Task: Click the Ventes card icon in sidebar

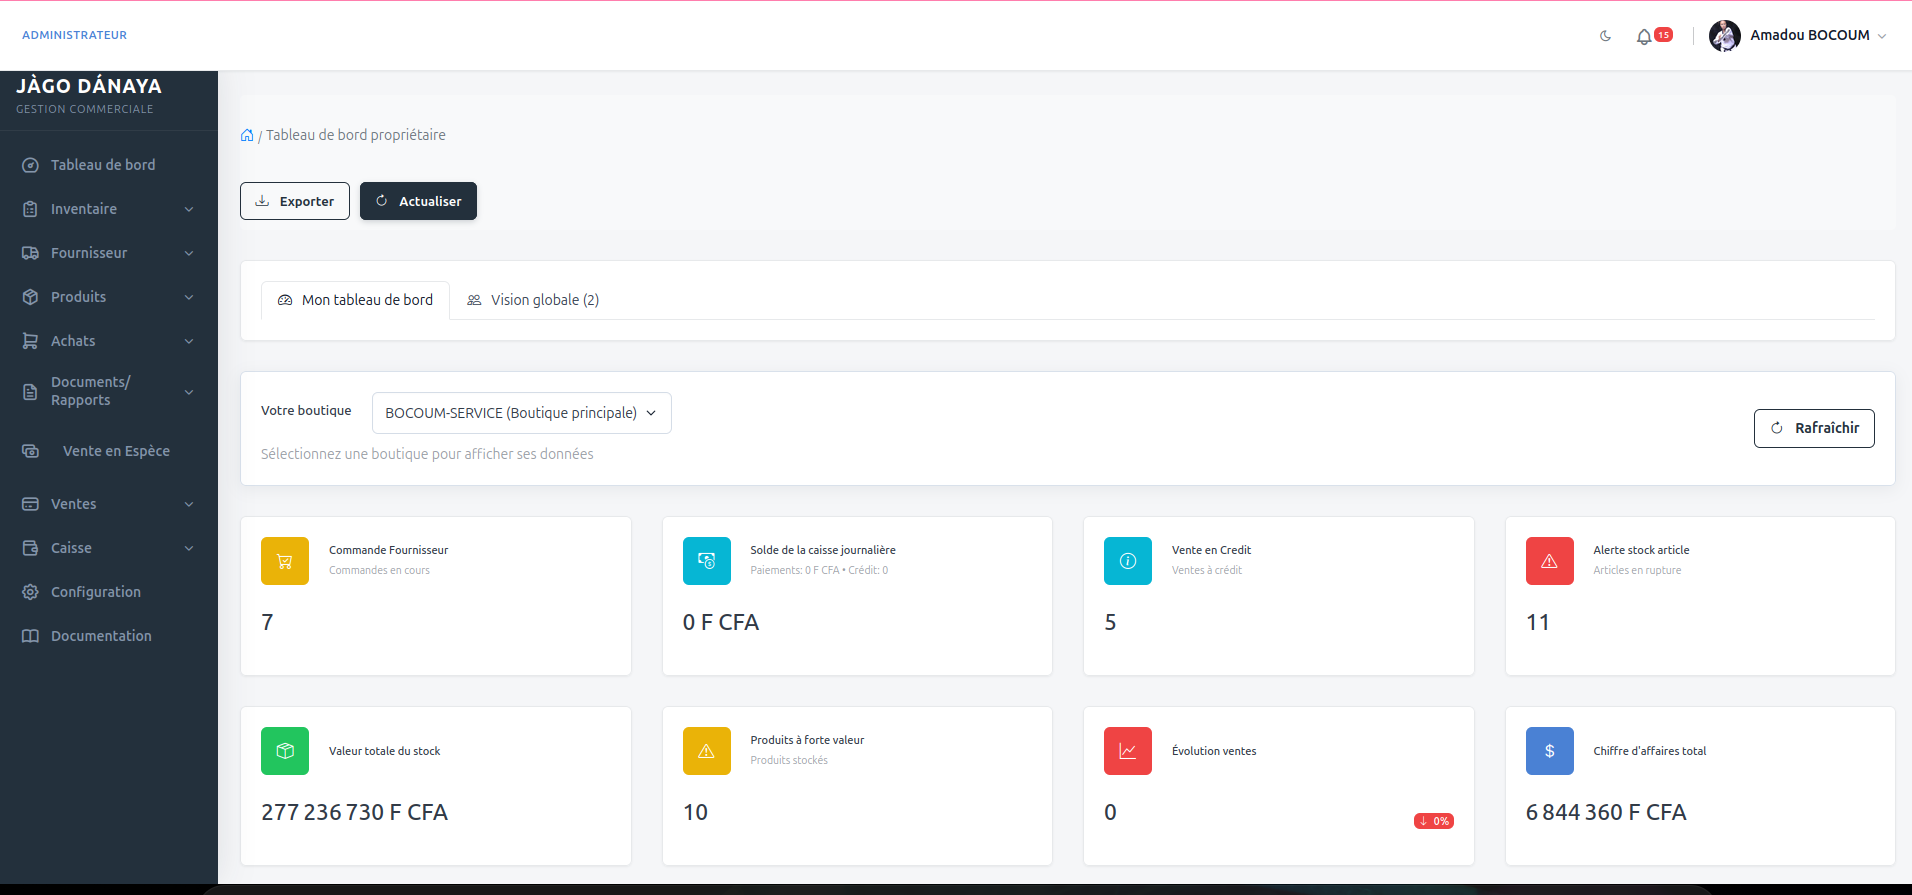Action: [30, 504]
